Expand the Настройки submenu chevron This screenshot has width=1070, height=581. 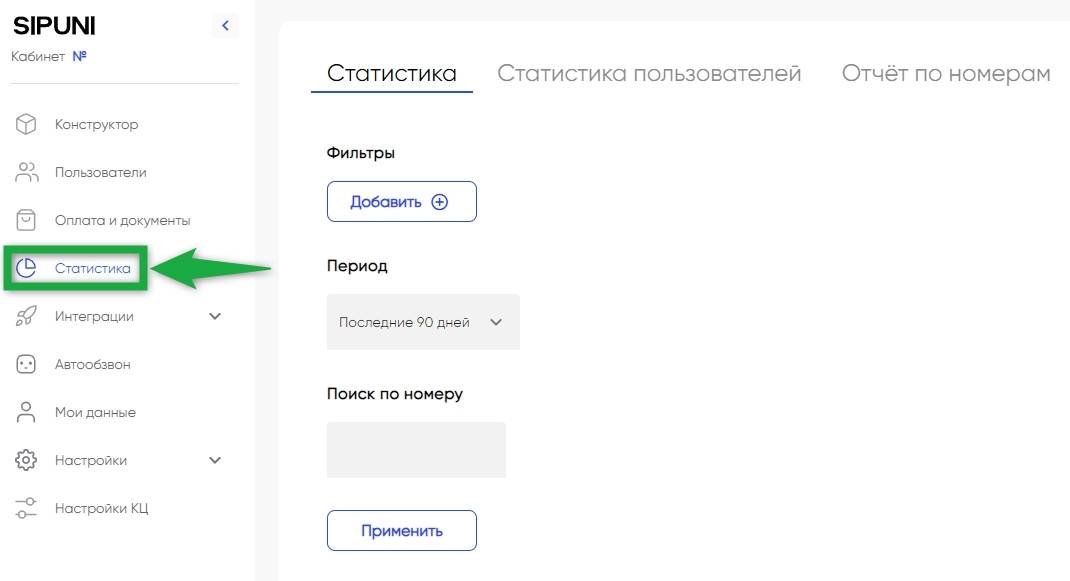click(x=215, y=460)
